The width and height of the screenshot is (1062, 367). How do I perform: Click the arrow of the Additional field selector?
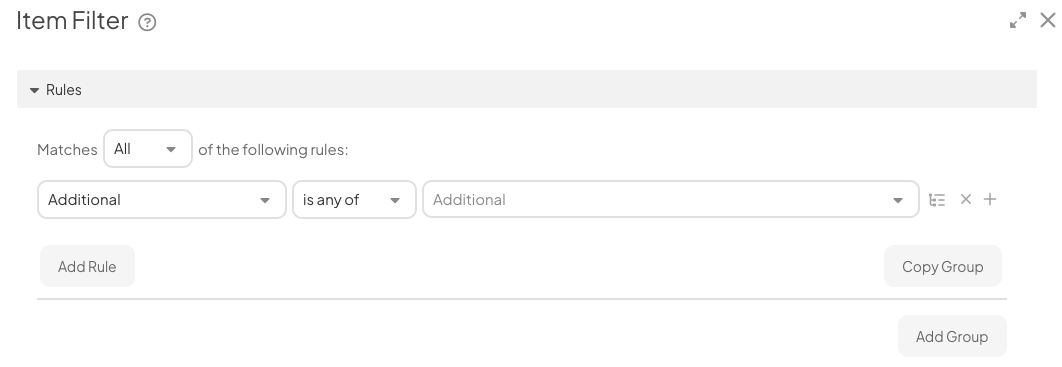point(265,200)
